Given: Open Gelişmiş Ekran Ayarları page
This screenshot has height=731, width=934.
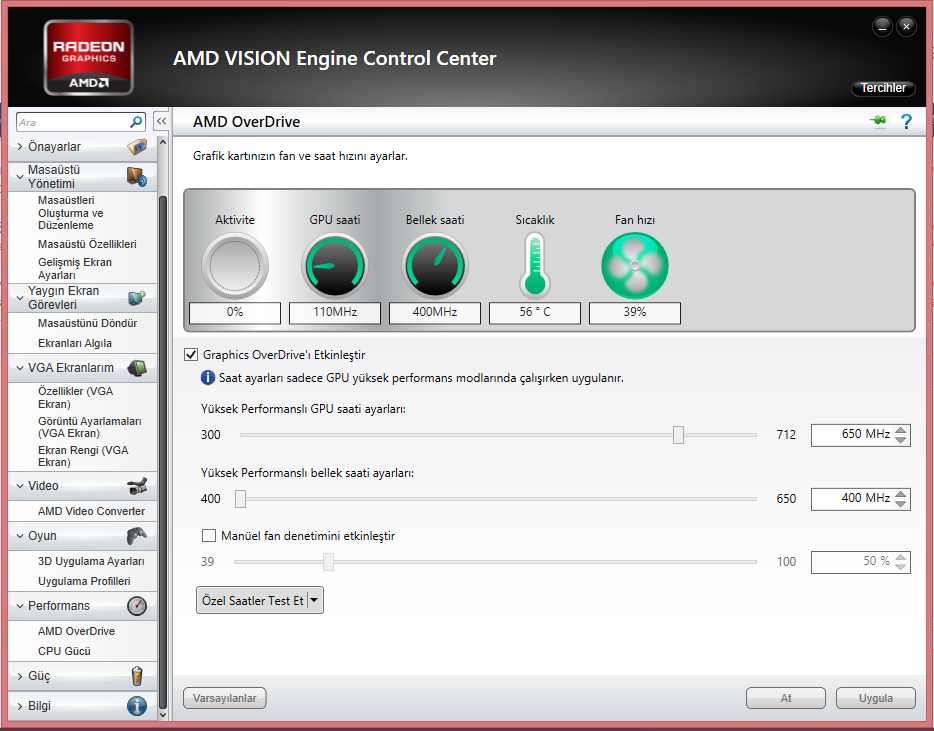Looking at the screenshot, I should [74, 269].
